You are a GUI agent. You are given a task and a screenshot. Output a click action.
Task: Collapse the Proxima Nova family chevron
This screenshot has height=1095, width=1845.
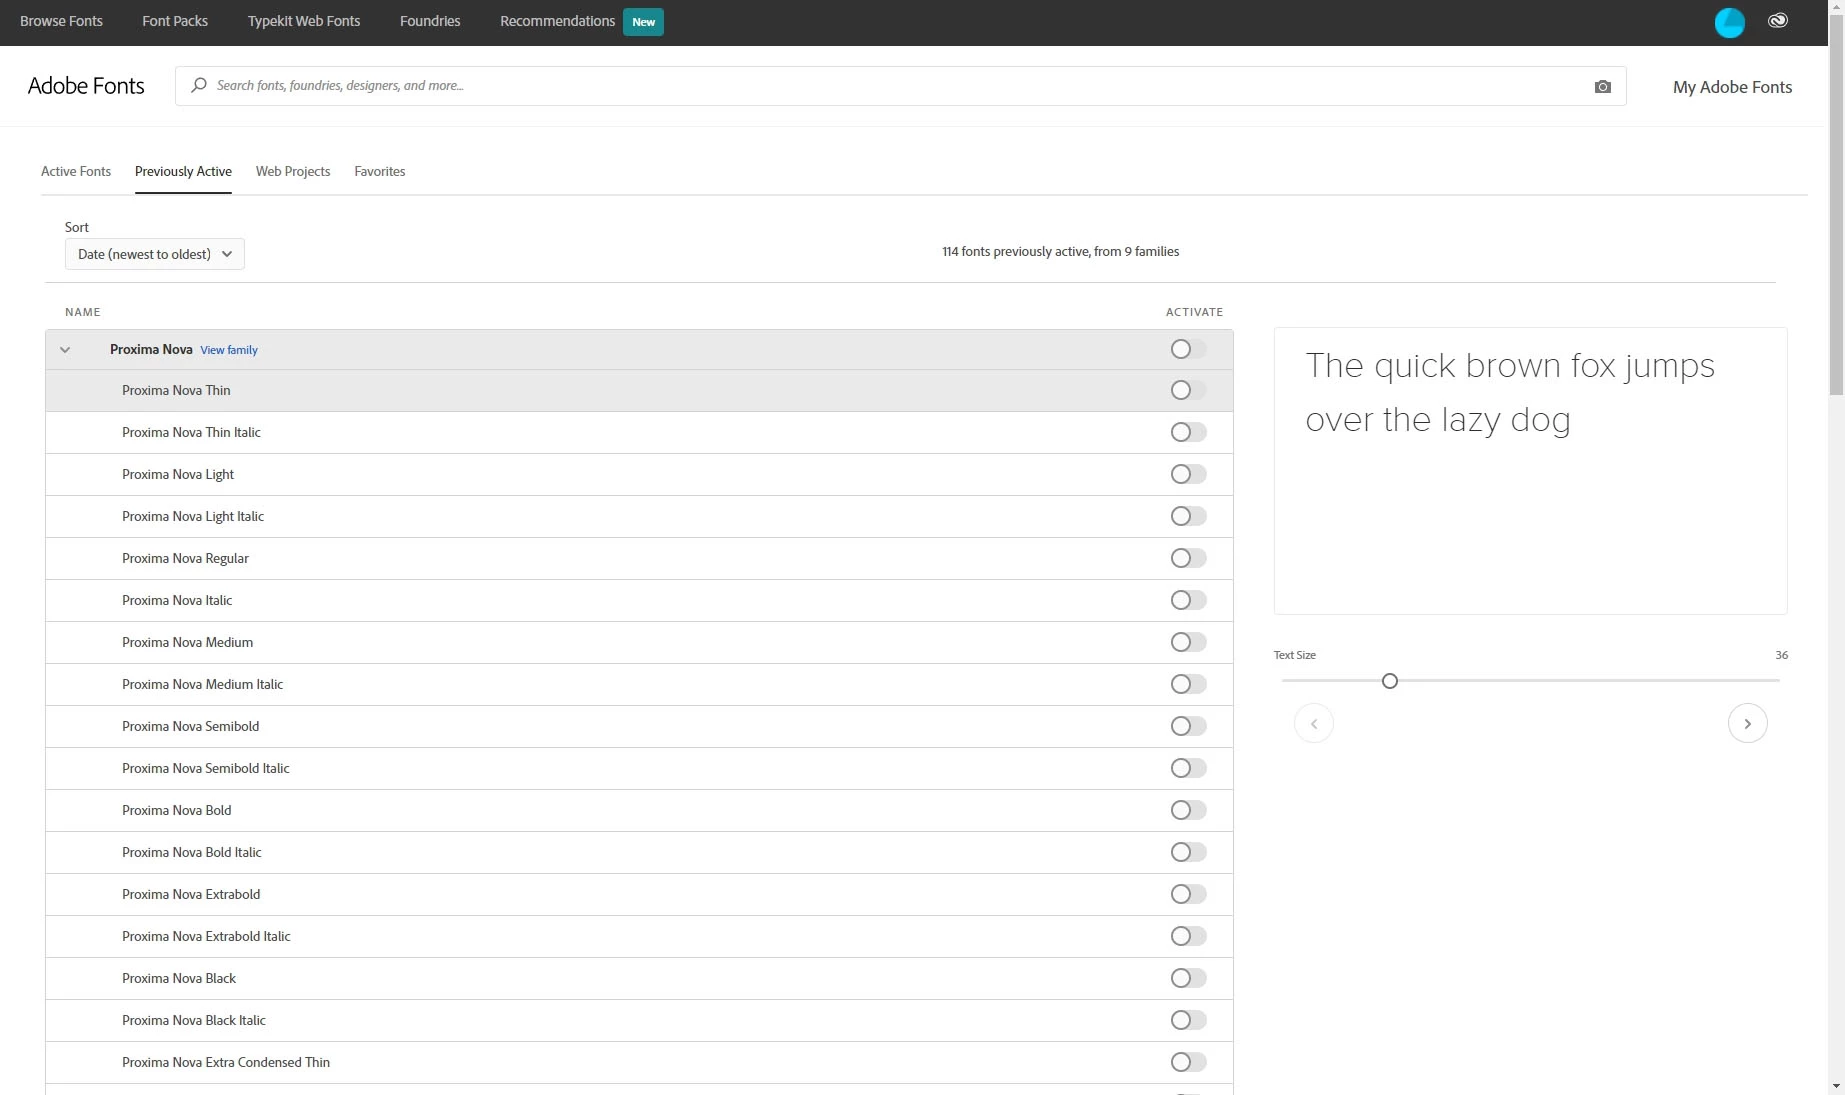[65, 350]
